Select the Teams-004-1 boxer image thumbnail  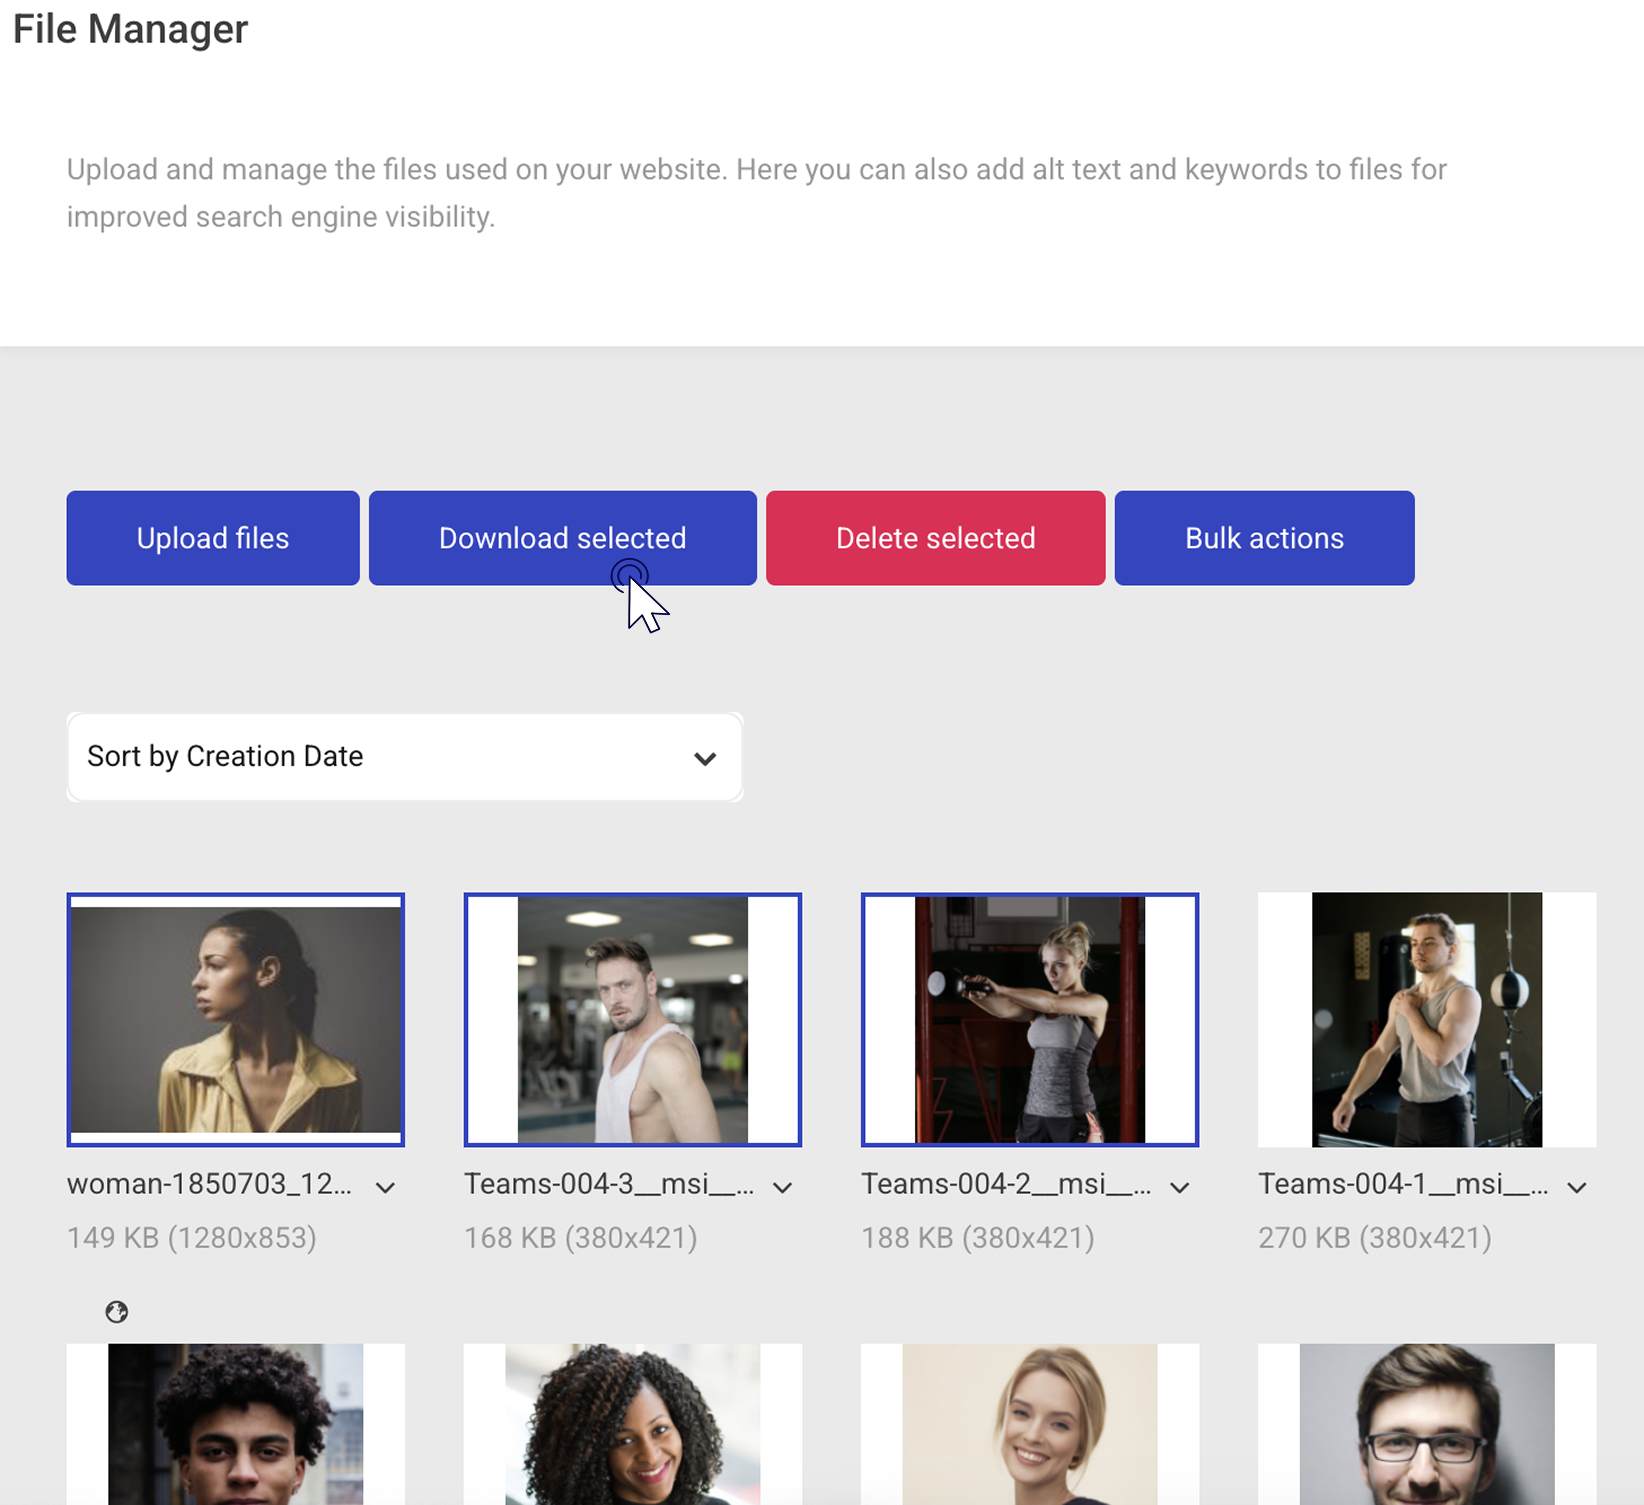point(1427,1019)
